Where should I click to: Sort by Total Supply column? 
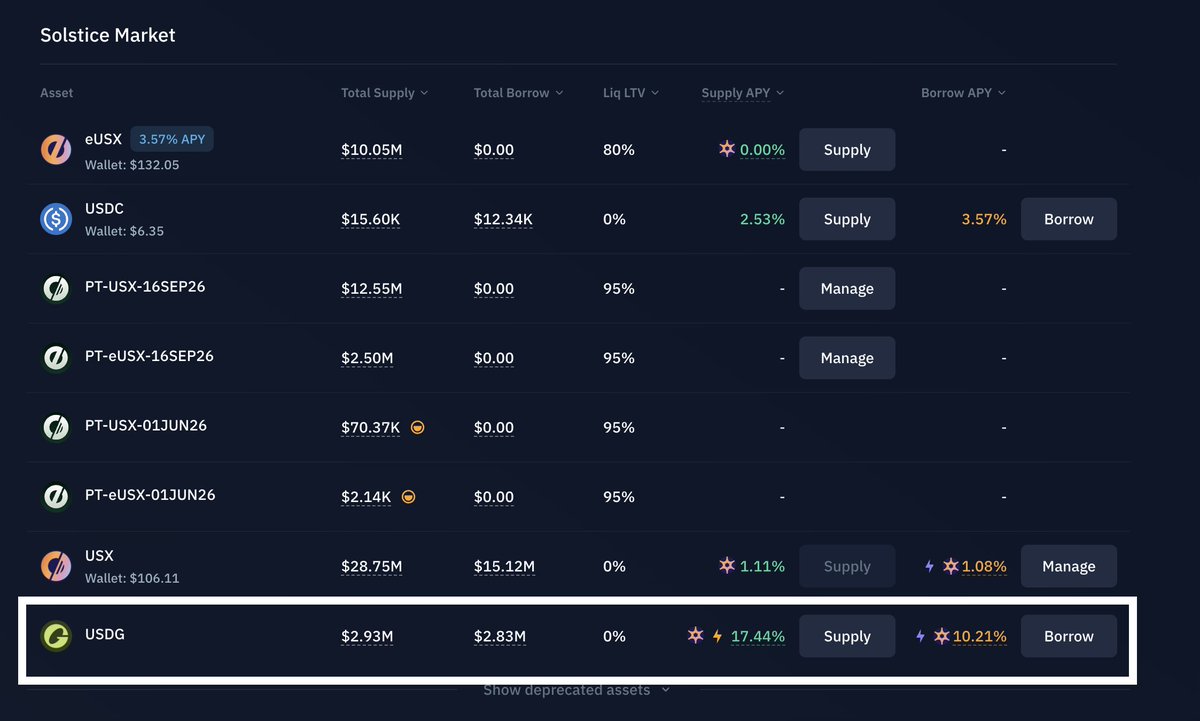click(385, 93)
